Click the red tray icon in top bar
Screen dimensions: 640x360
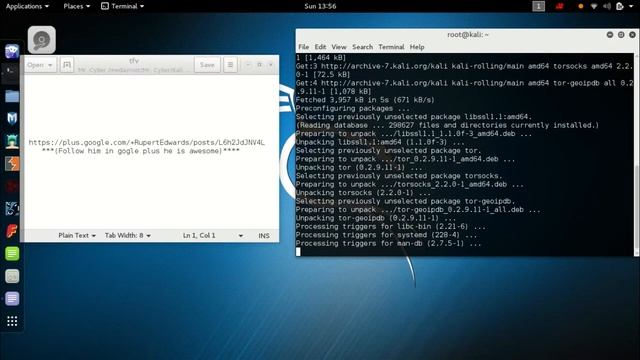560,6
